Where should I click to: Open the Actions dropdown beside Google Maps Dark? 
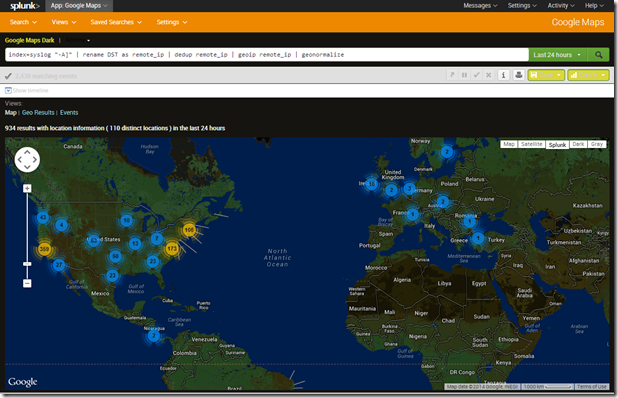tap(78, 40)
